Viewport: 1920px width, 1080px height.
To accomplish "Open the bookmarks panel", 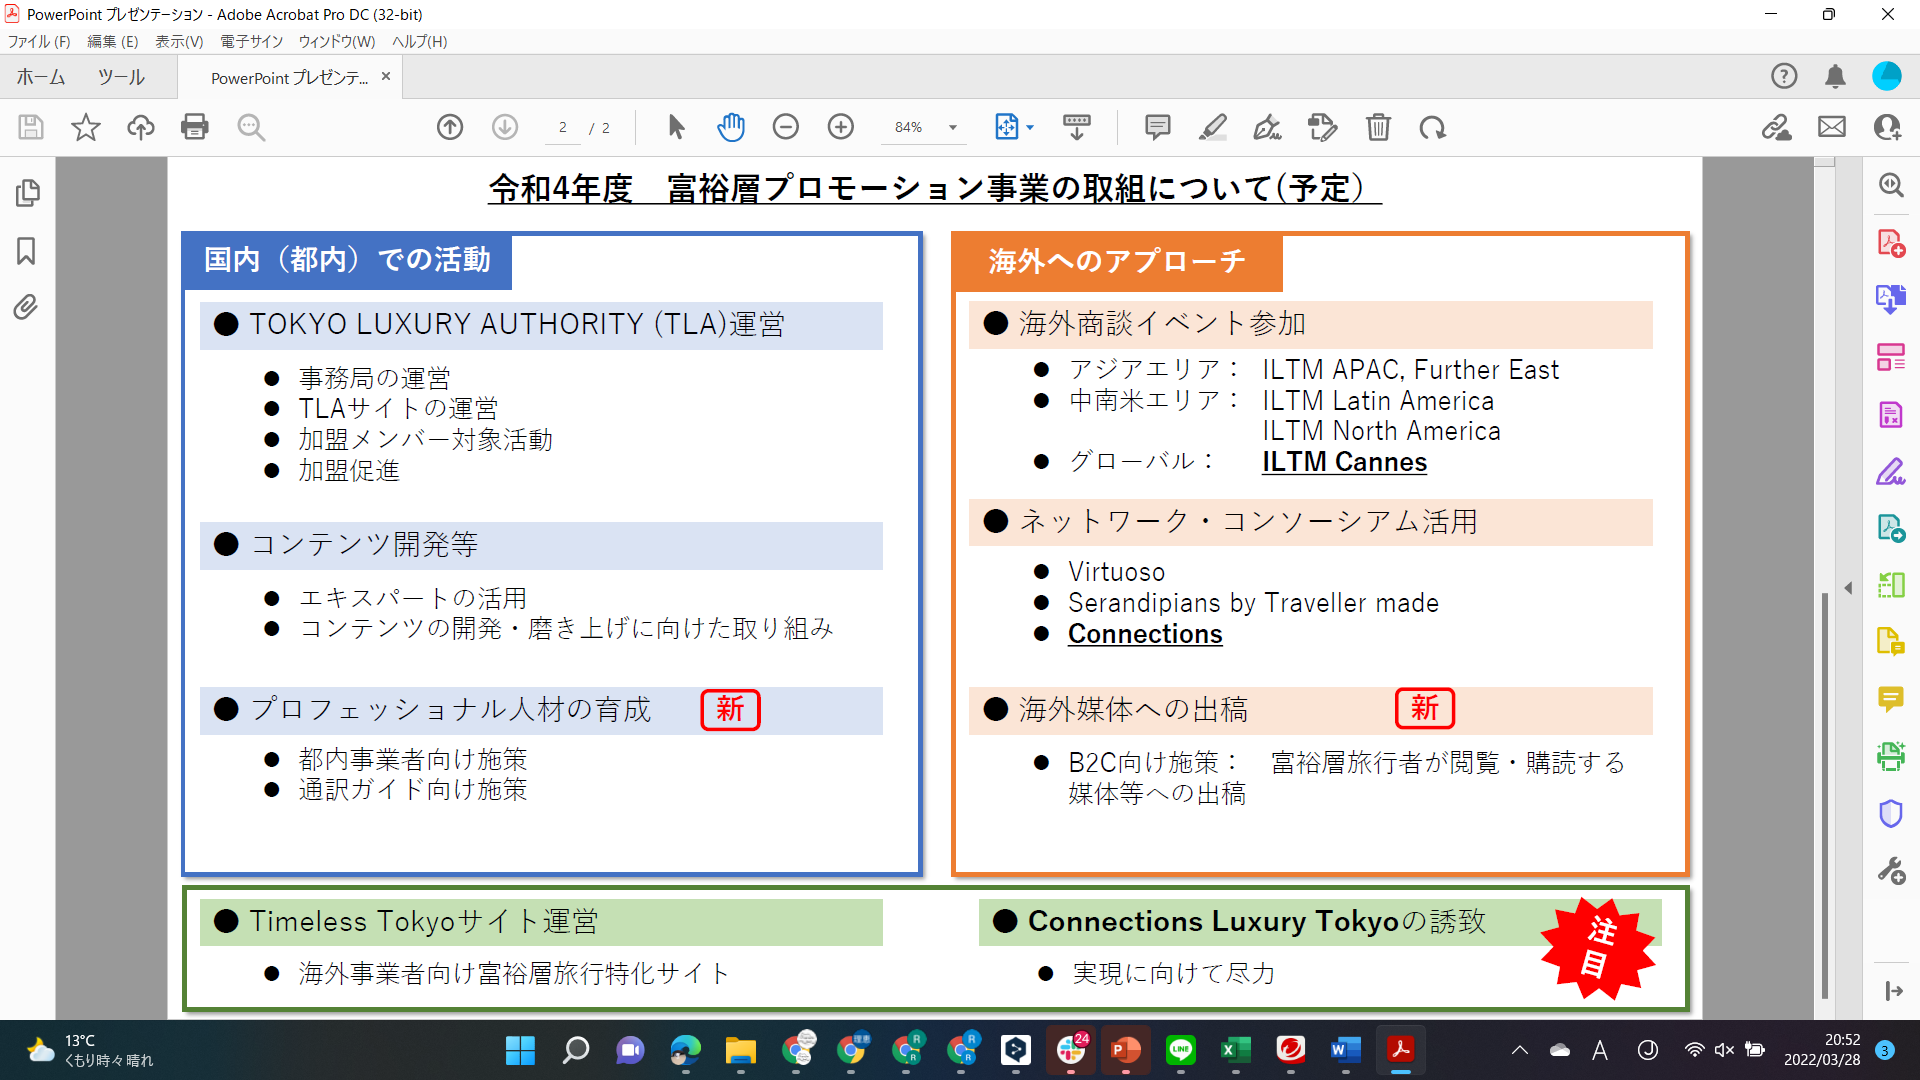I will pyautogui.click(x=27, y=251).
